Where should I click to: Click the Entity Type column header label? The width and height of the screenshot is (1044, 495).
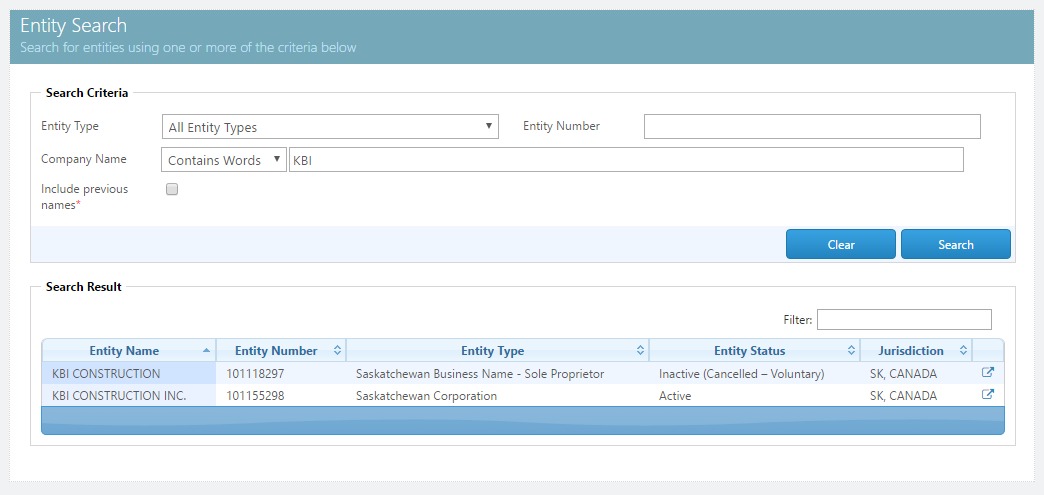tap(493, 350)
